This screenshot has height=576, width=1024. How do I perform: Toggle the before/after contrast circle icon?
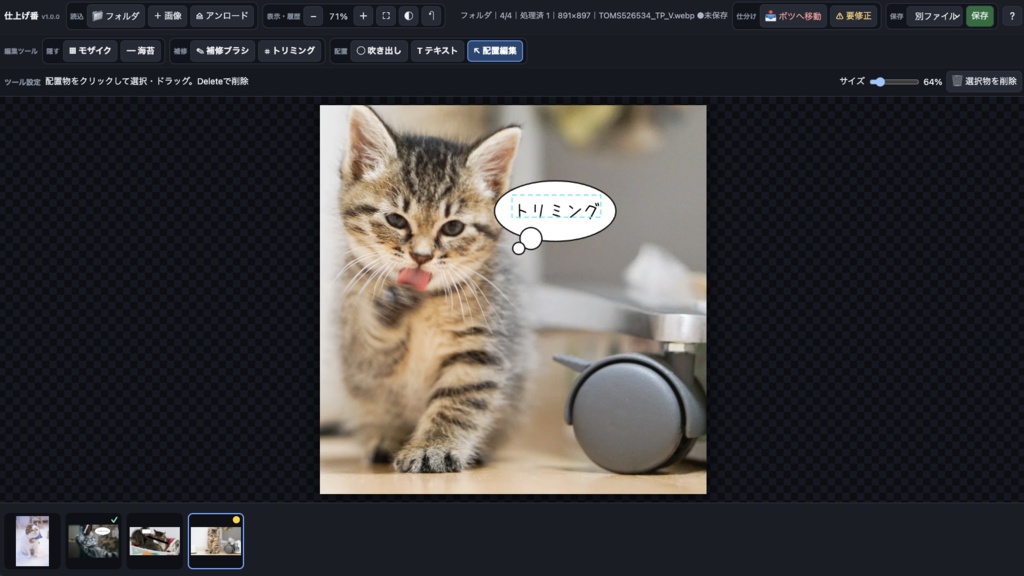point(409,16)
